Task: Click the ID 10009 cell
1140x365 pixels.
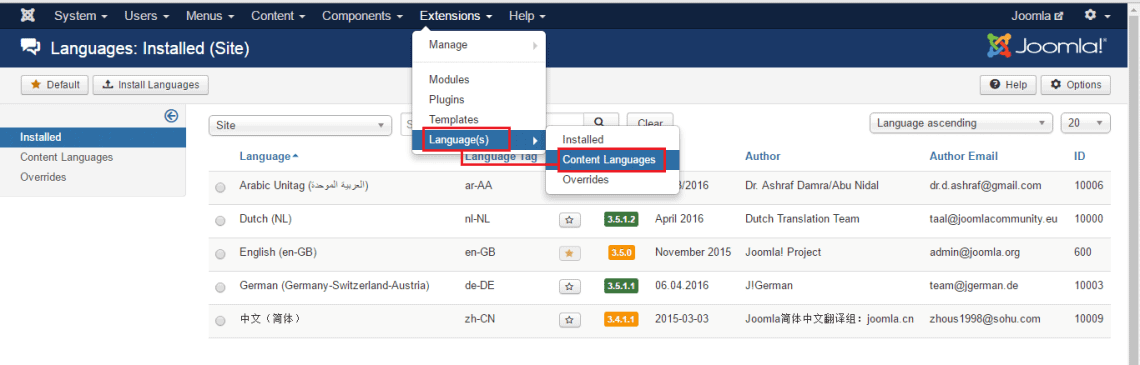Action: click(1088, 318)
